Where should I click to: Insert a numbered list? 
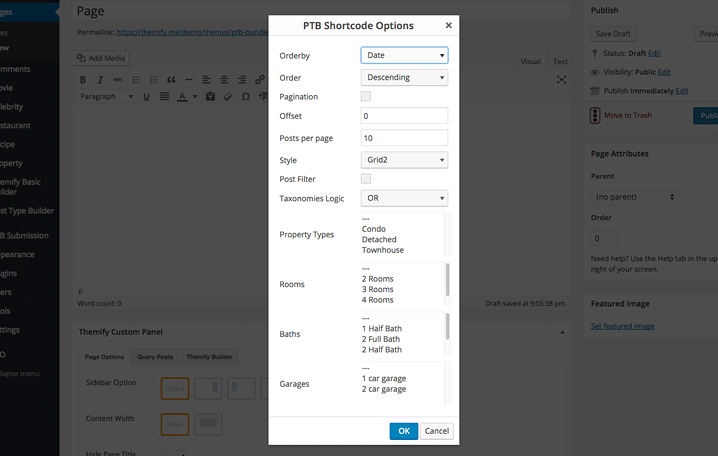pyautogui.click(x=153, y=80)
